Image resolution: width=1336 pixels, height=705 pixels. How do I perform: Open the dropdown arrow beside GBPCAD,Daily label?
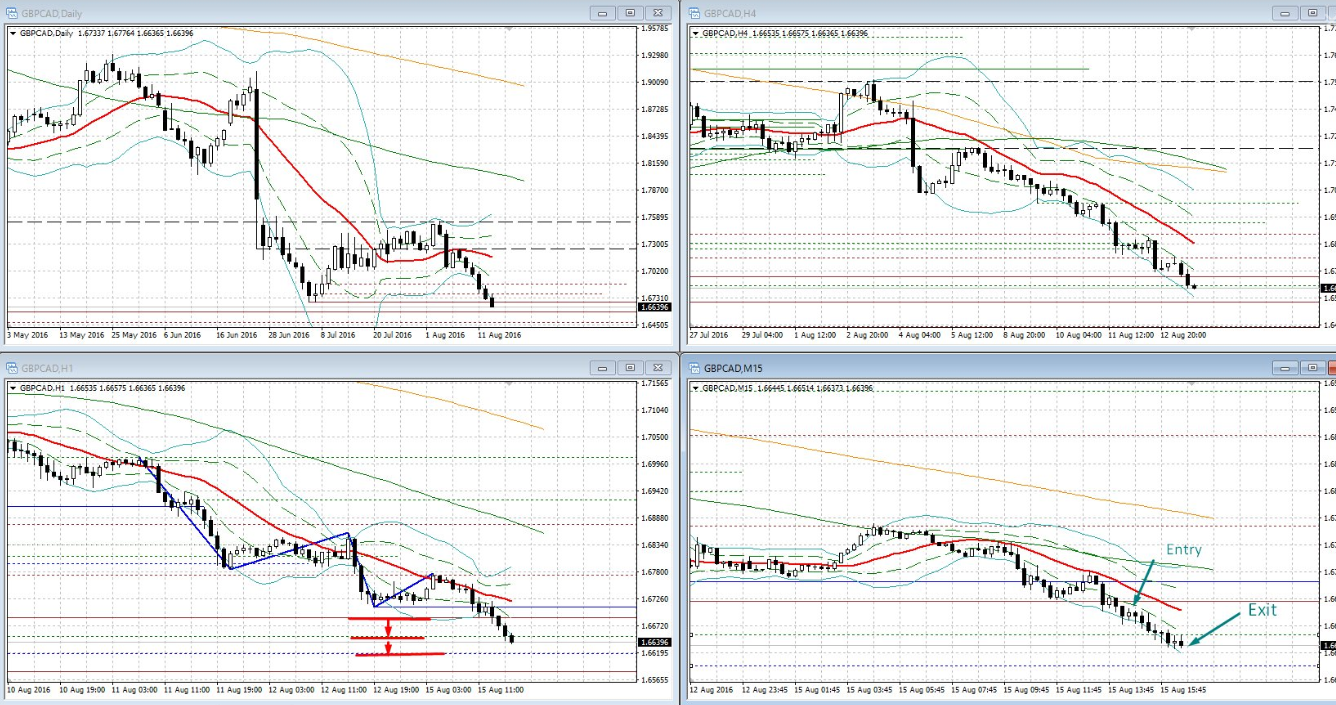point(12,33)
